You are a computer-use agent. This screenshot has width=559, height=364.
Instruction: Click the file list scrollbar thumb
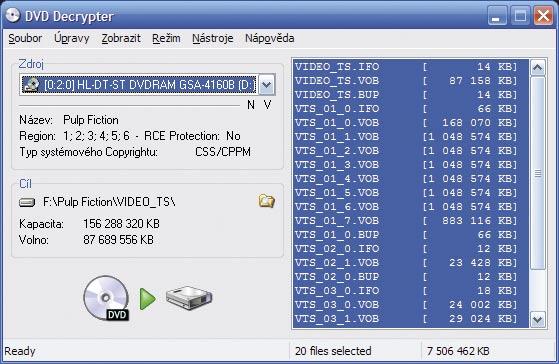(538, 173)
